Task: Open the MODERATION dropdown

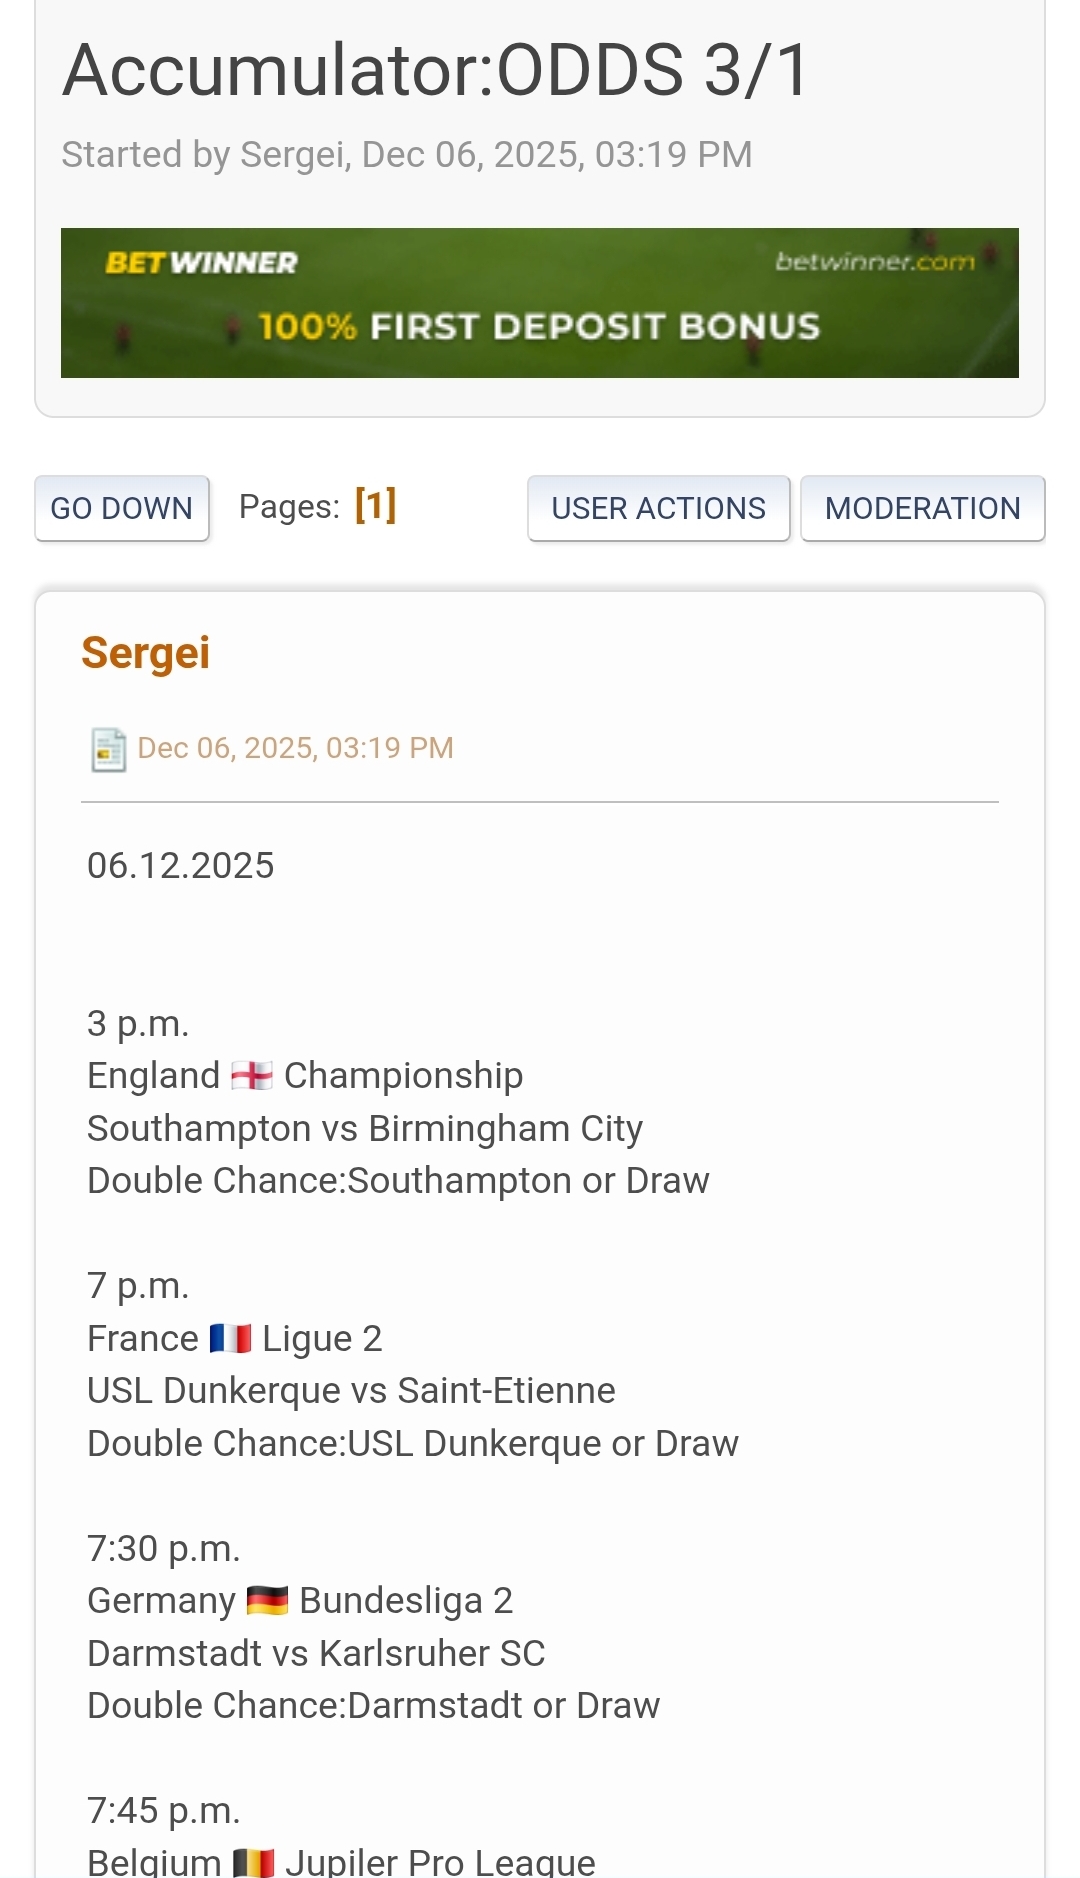Action: click(x=922, y=508)
